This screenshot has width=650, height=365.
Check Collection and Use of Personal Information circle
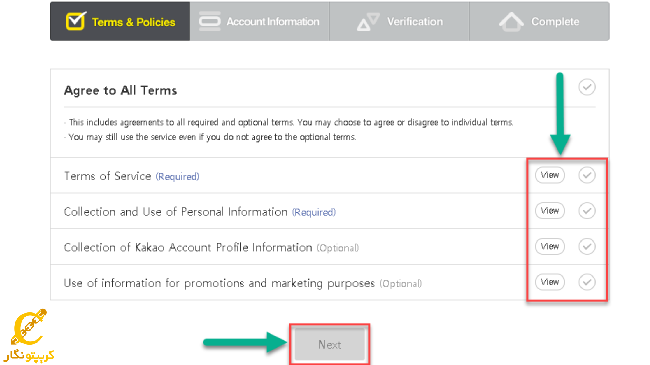[x=587, y=211]
